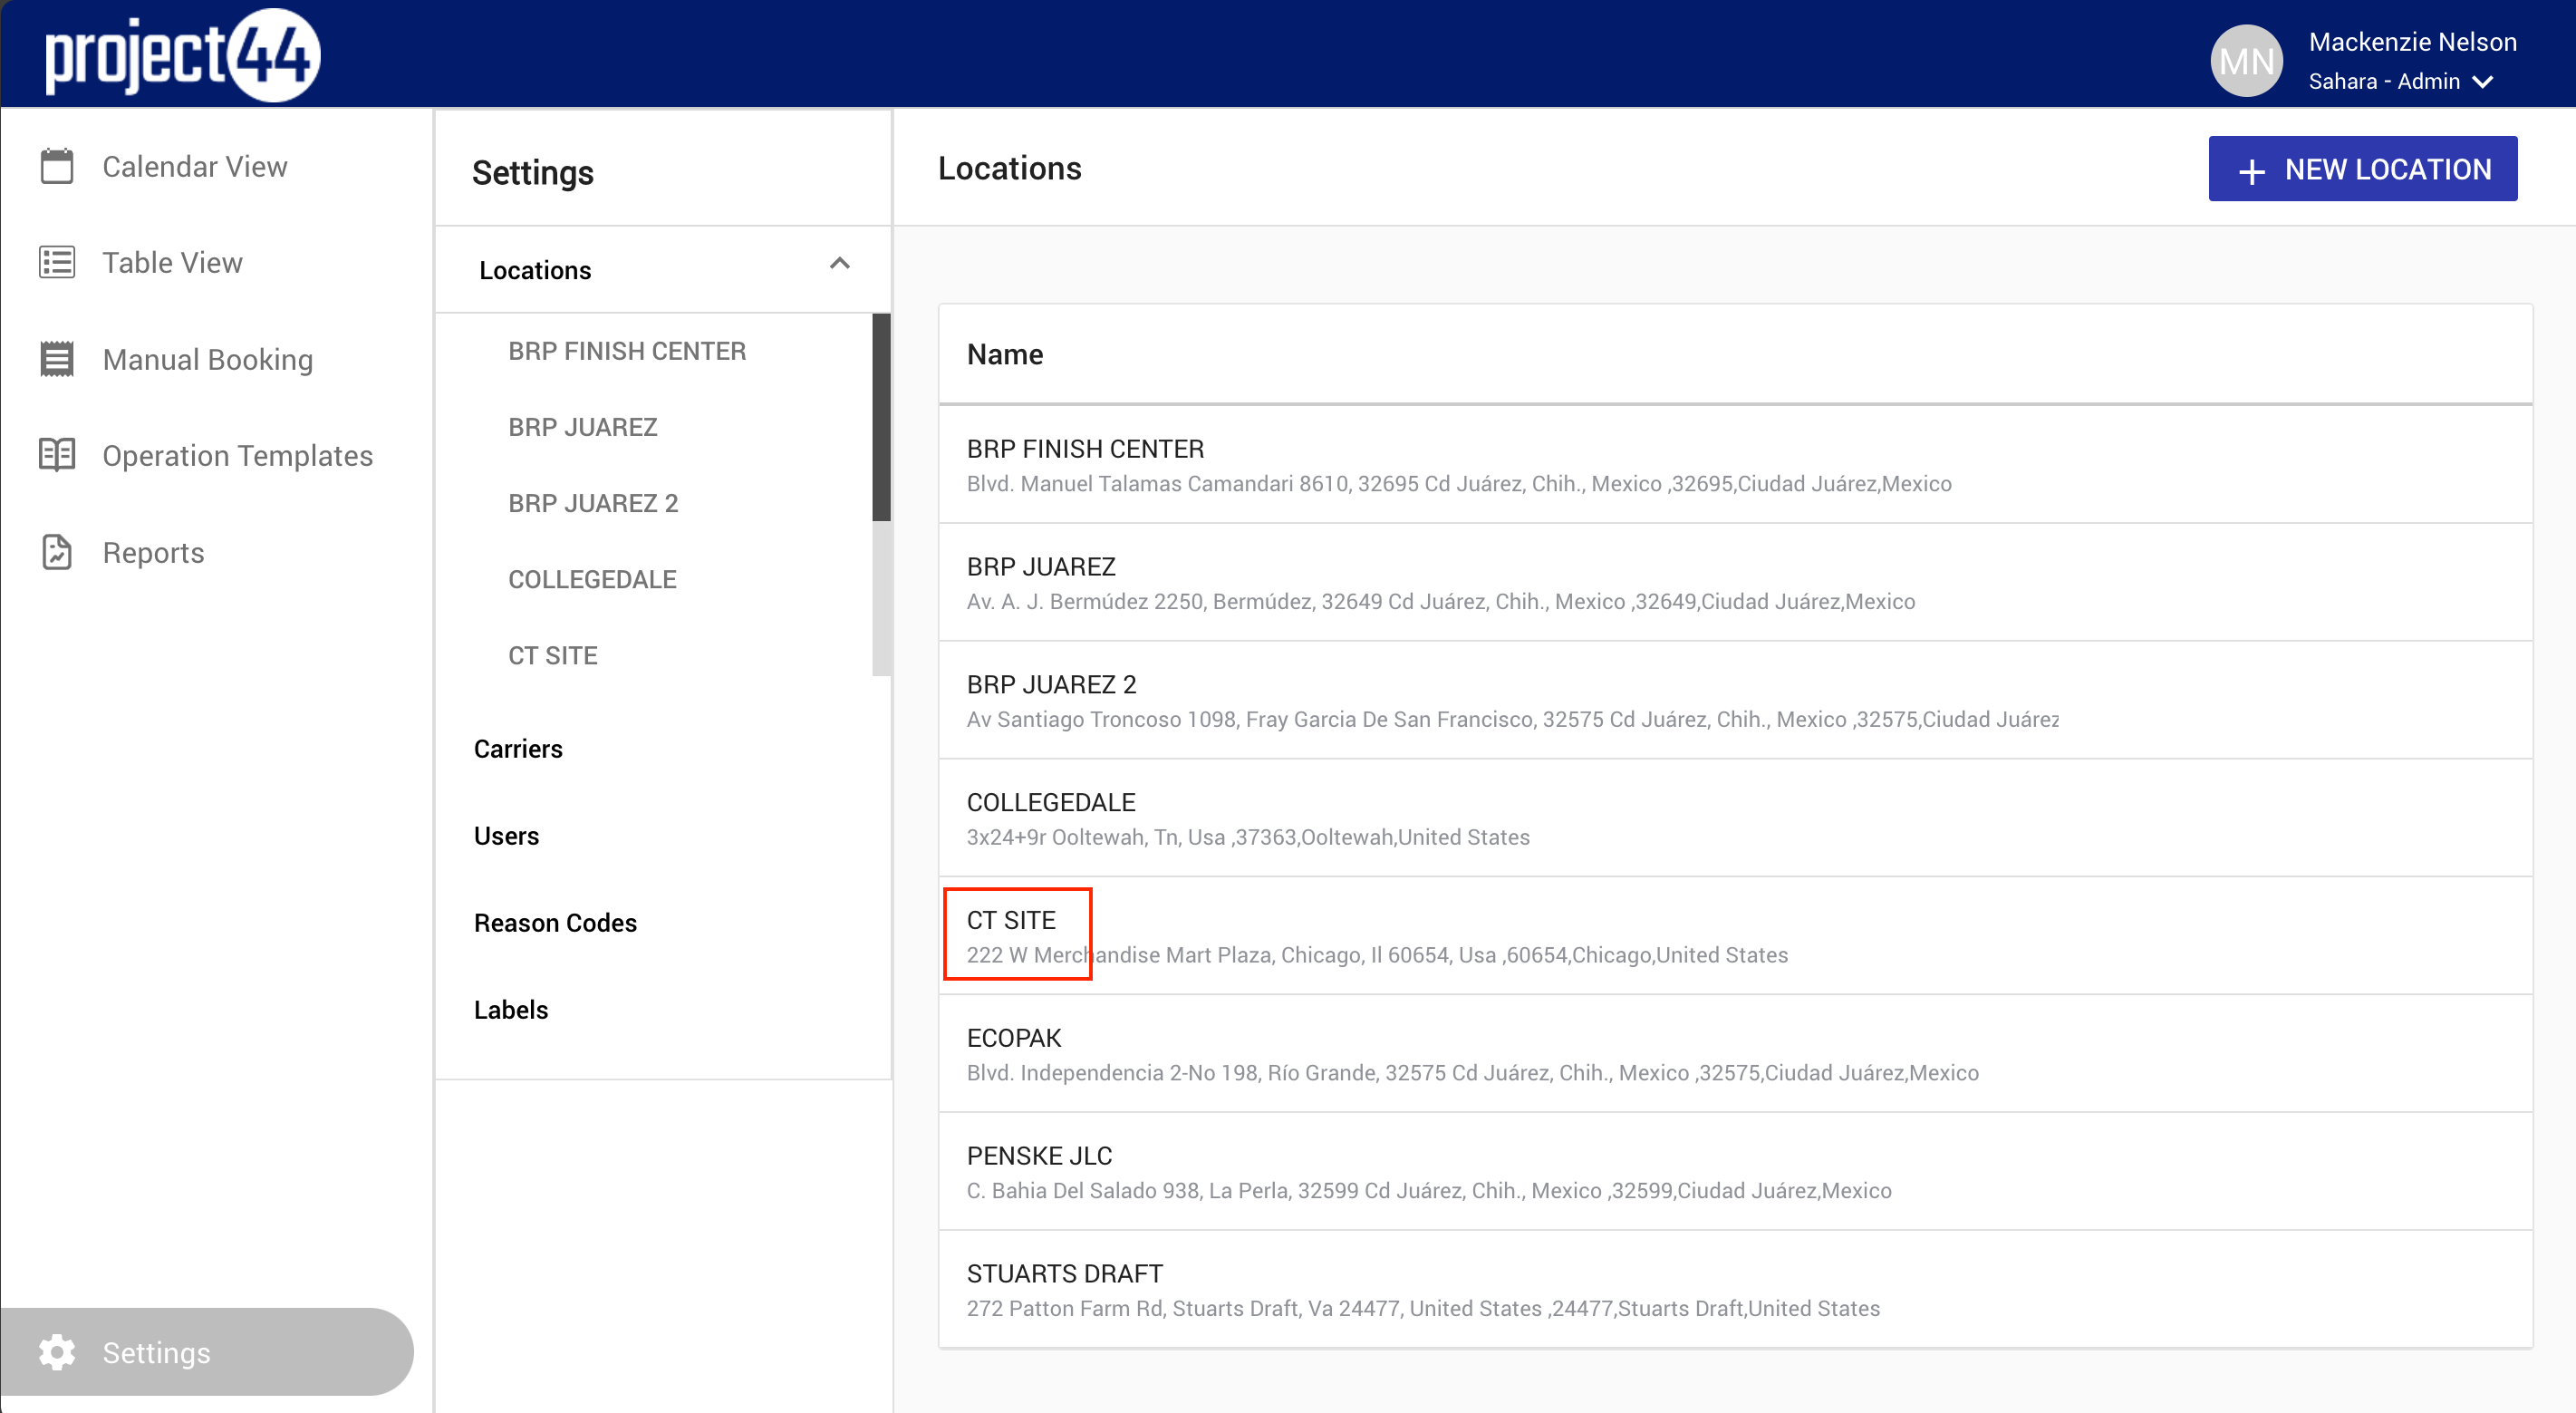Open BRP JUAREZ table row
The height and width of the screenshot is (1413, 2576).
[1735, 582]
